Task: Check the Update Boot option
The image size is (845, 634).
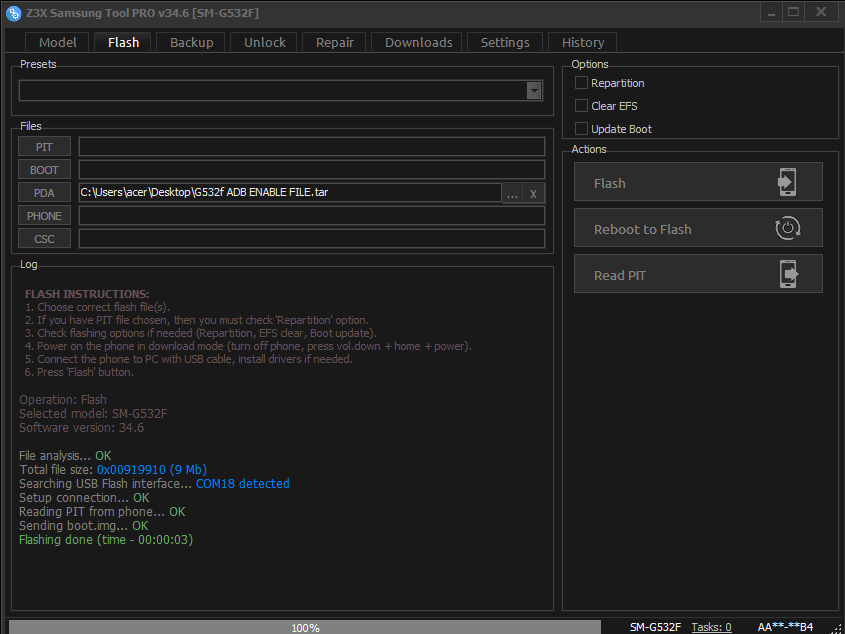Action: coord(581,129)
